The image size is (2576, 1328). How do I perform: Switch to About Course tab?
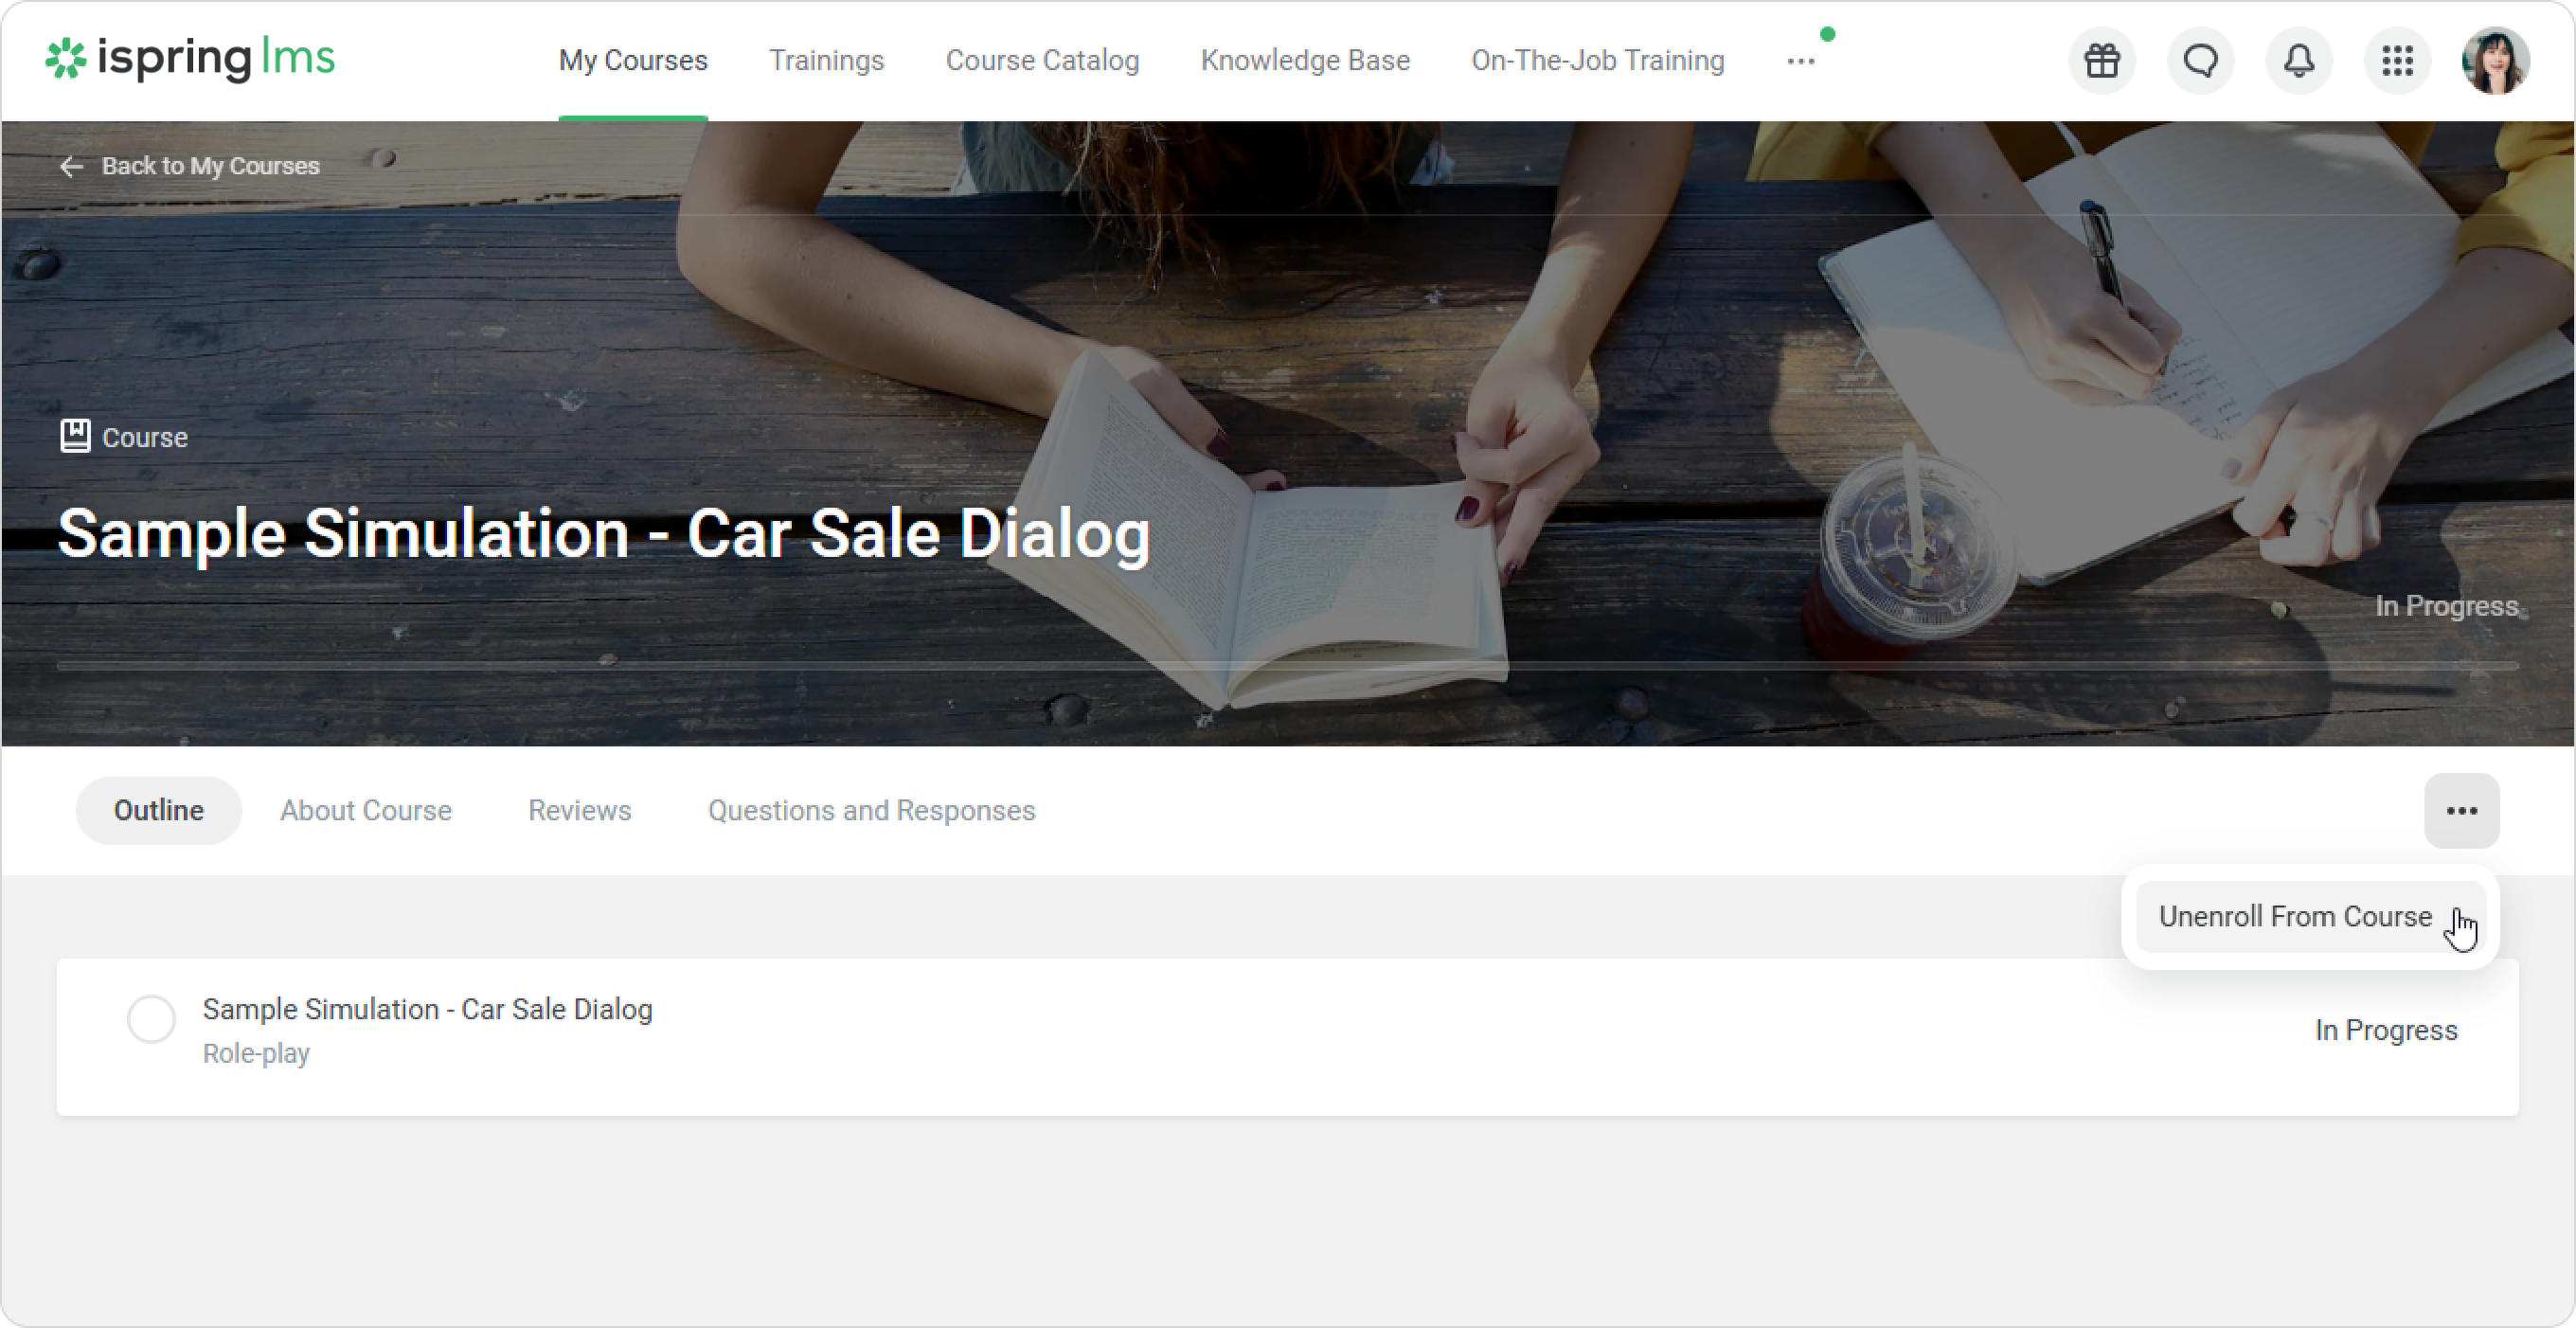[366, 811]
